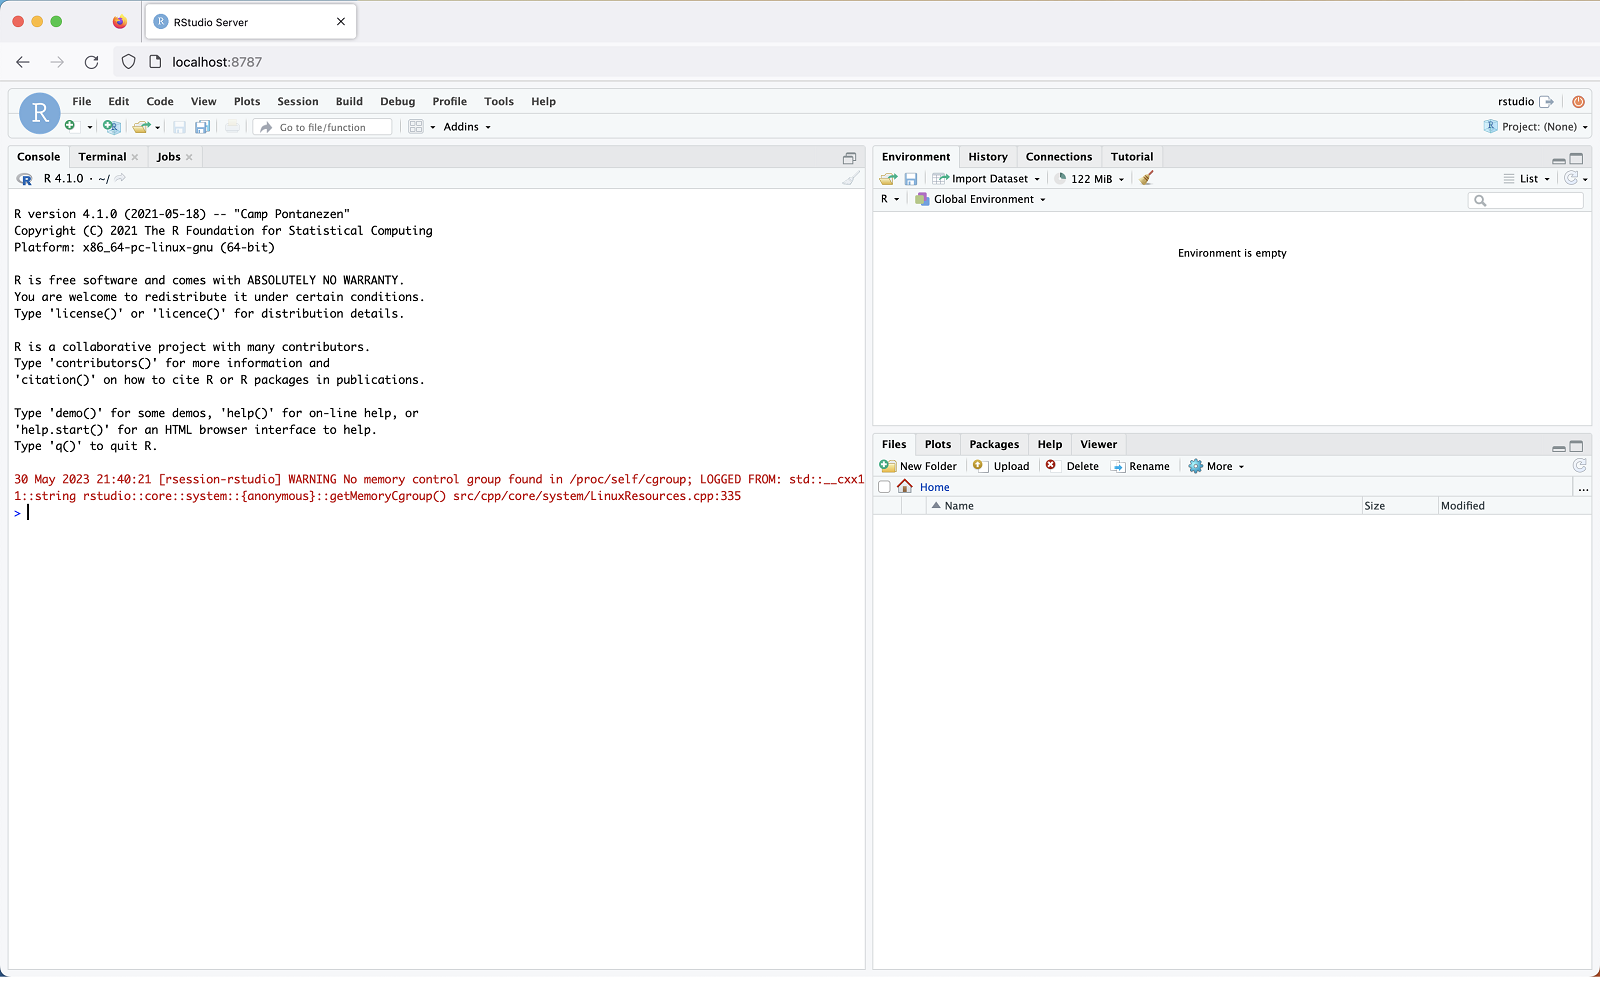Switch to the Jobs tab
This screenshot has height=1000, width=1600.
point(169,157)
